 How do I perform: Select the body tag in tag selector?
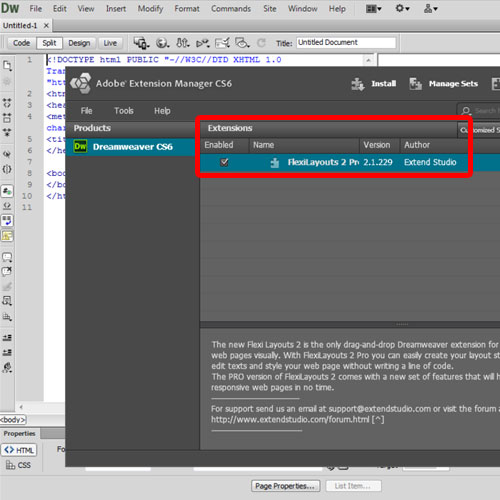[x=13, y=419]
